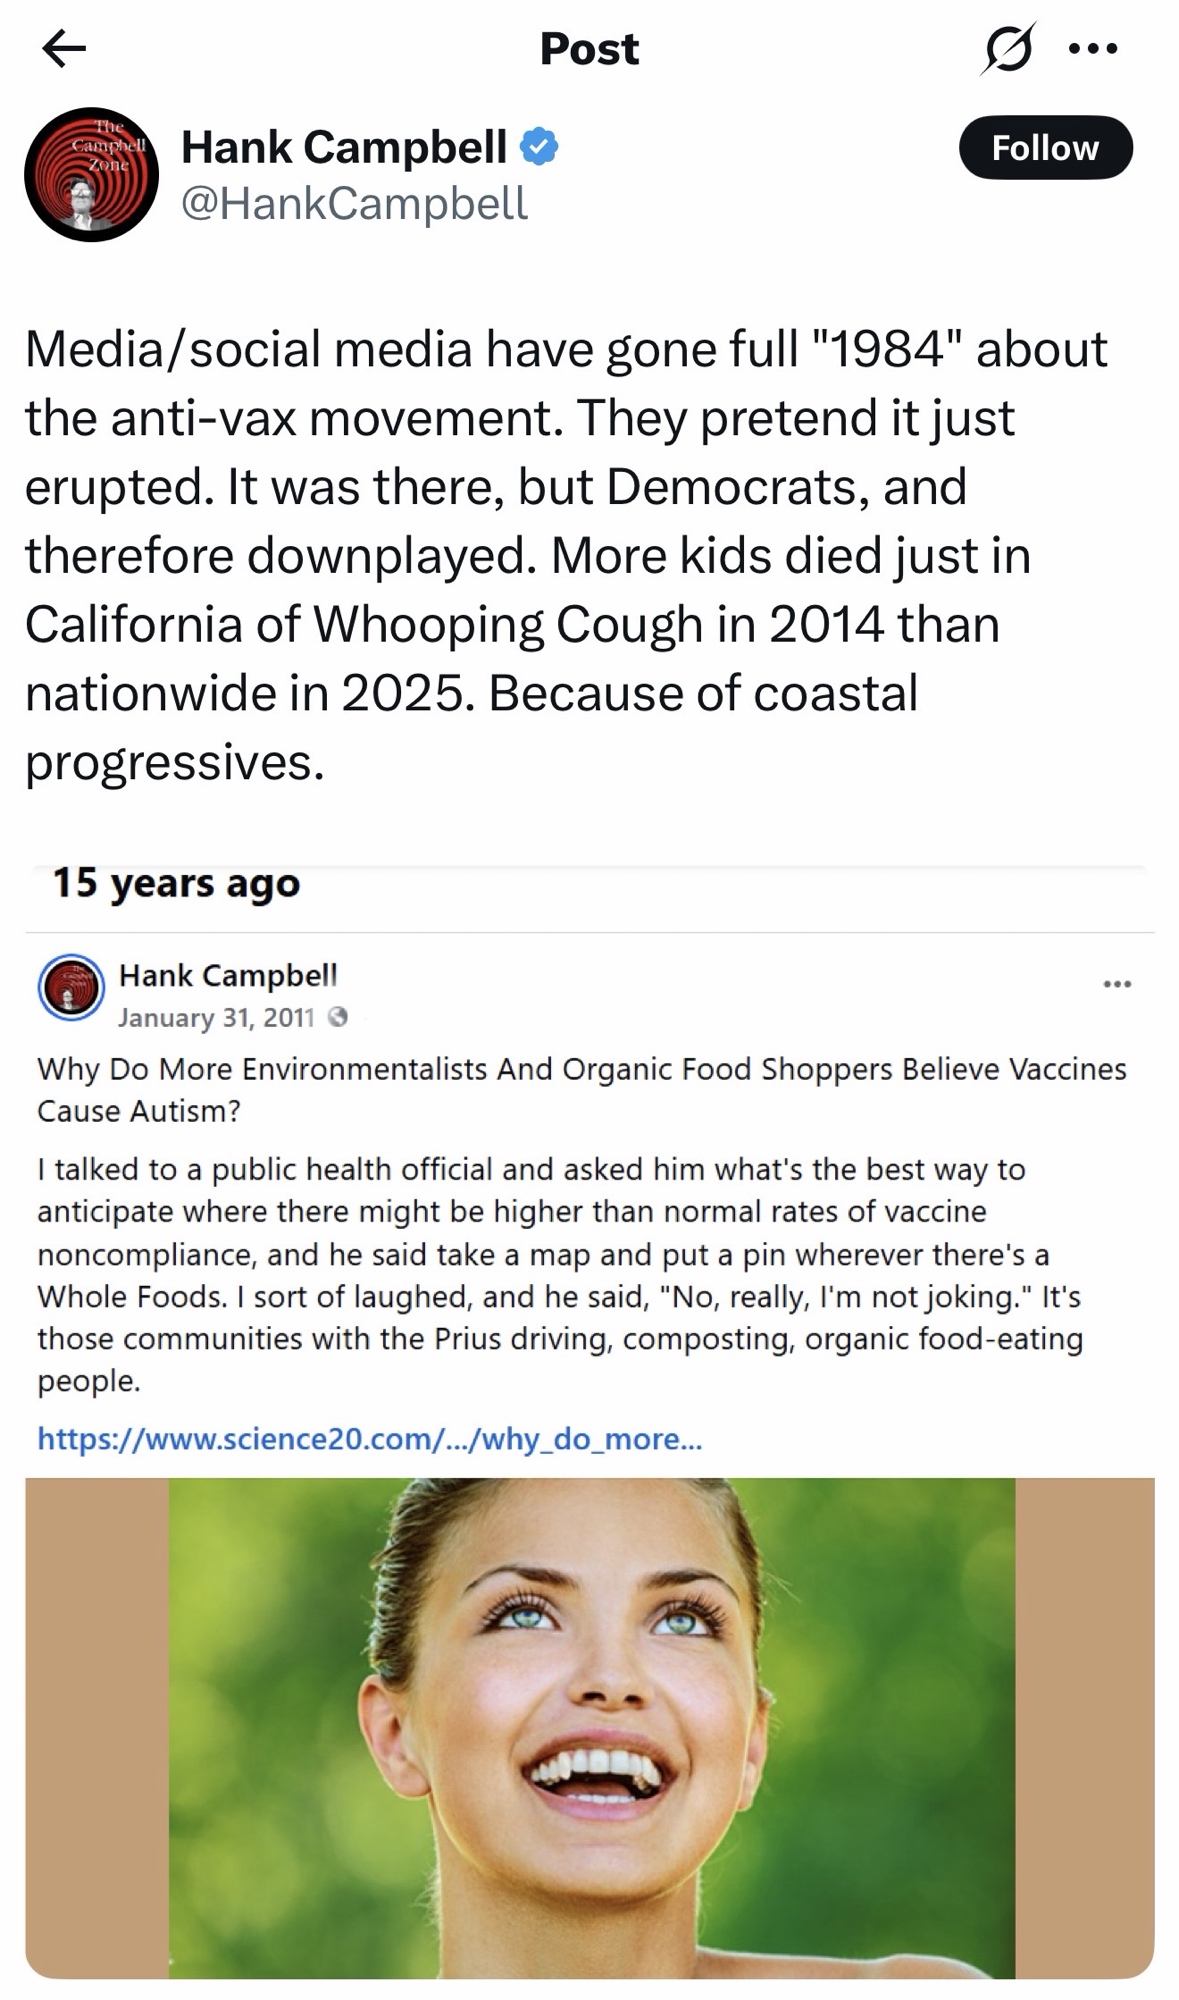Viewport: 1179px width, 2000px height.
Task: Open the Grok slashed-circle icon
Action: tap(1007, 48)
